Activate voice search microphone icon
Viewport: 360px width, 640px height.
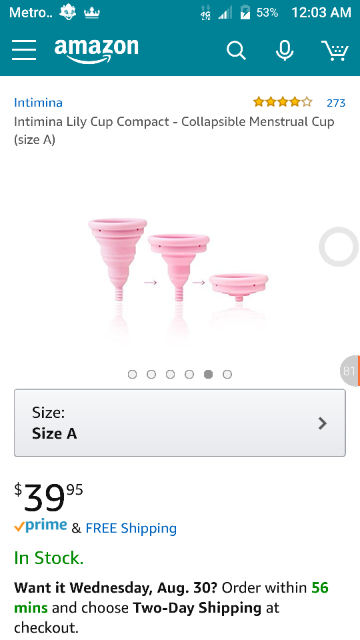click(x=284, y=51)
